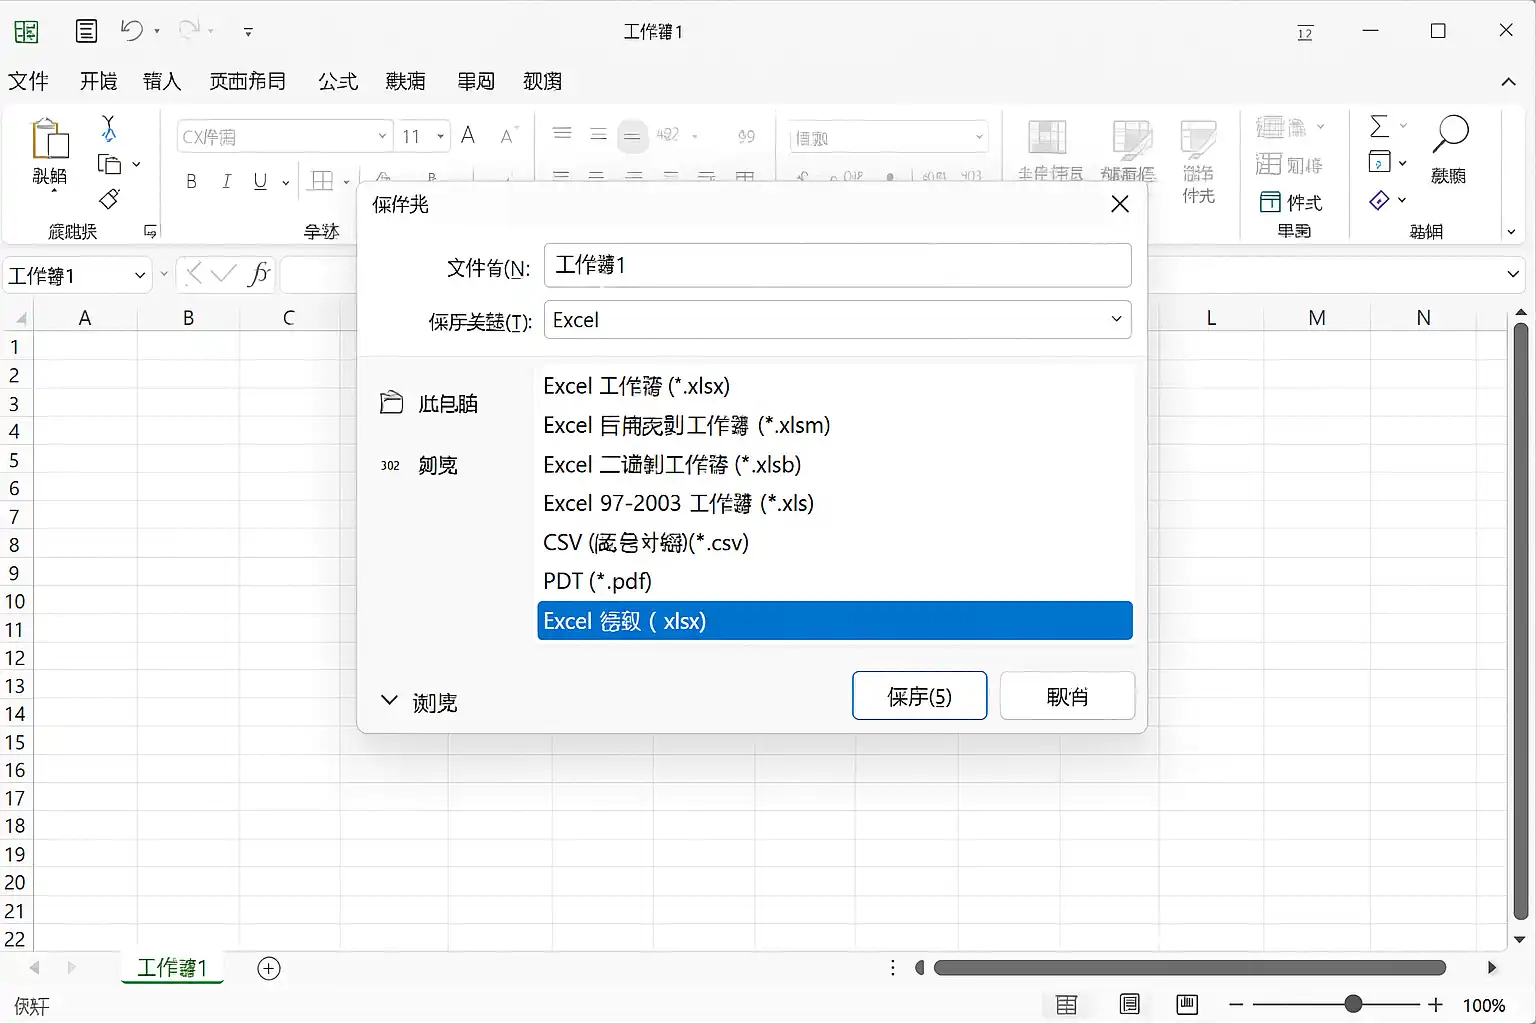Click the zoom slider handle
Viewport: 1536px width, 1024px height.
[x=1353, y=1004]
